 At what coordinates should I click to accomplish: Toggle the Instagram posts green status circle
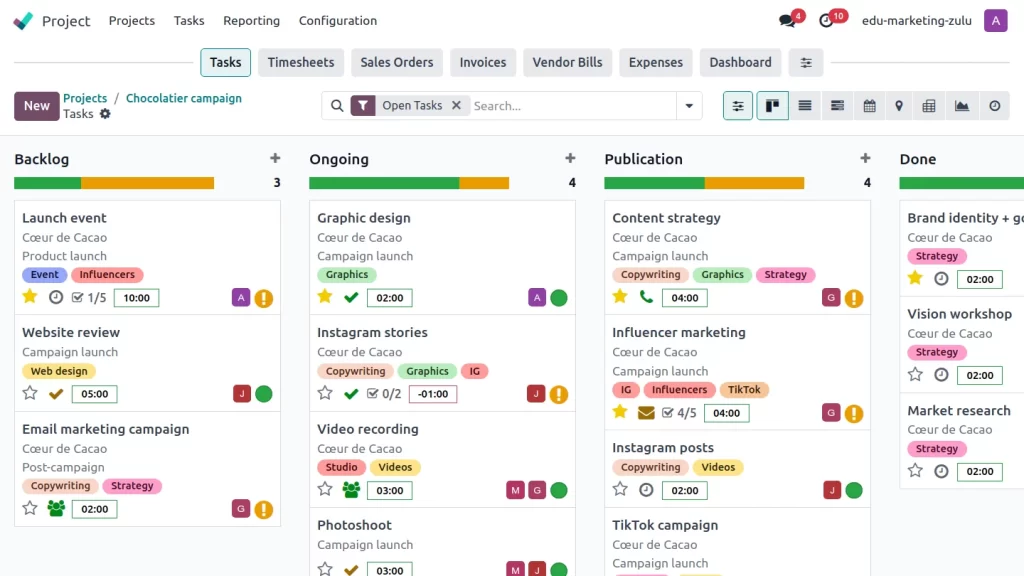point(854,490)
